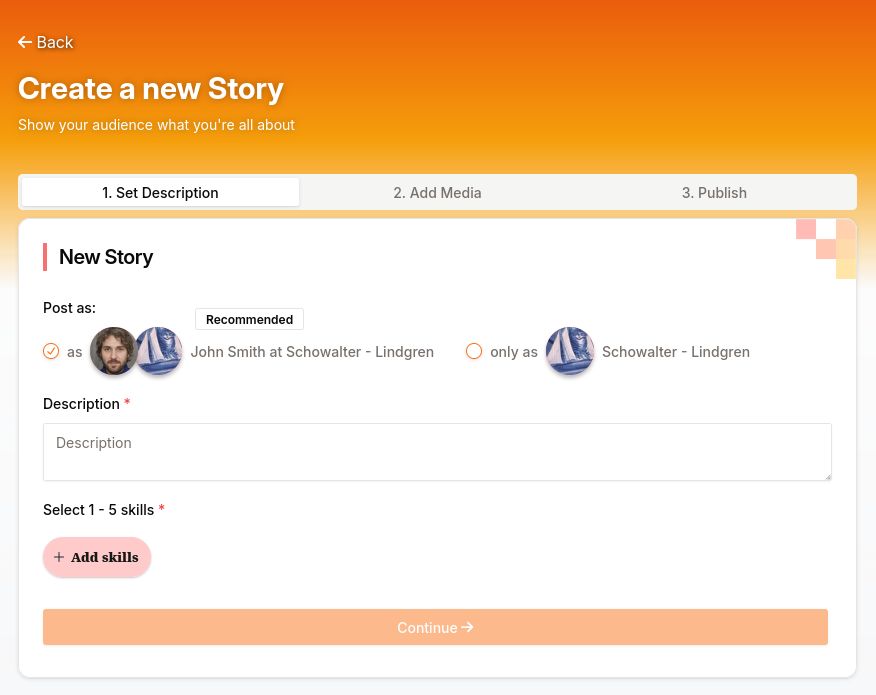876x695 pixels.
Task: Click the 'Recommended' badge
Action: pyautogui.click(x=249, y=320)
